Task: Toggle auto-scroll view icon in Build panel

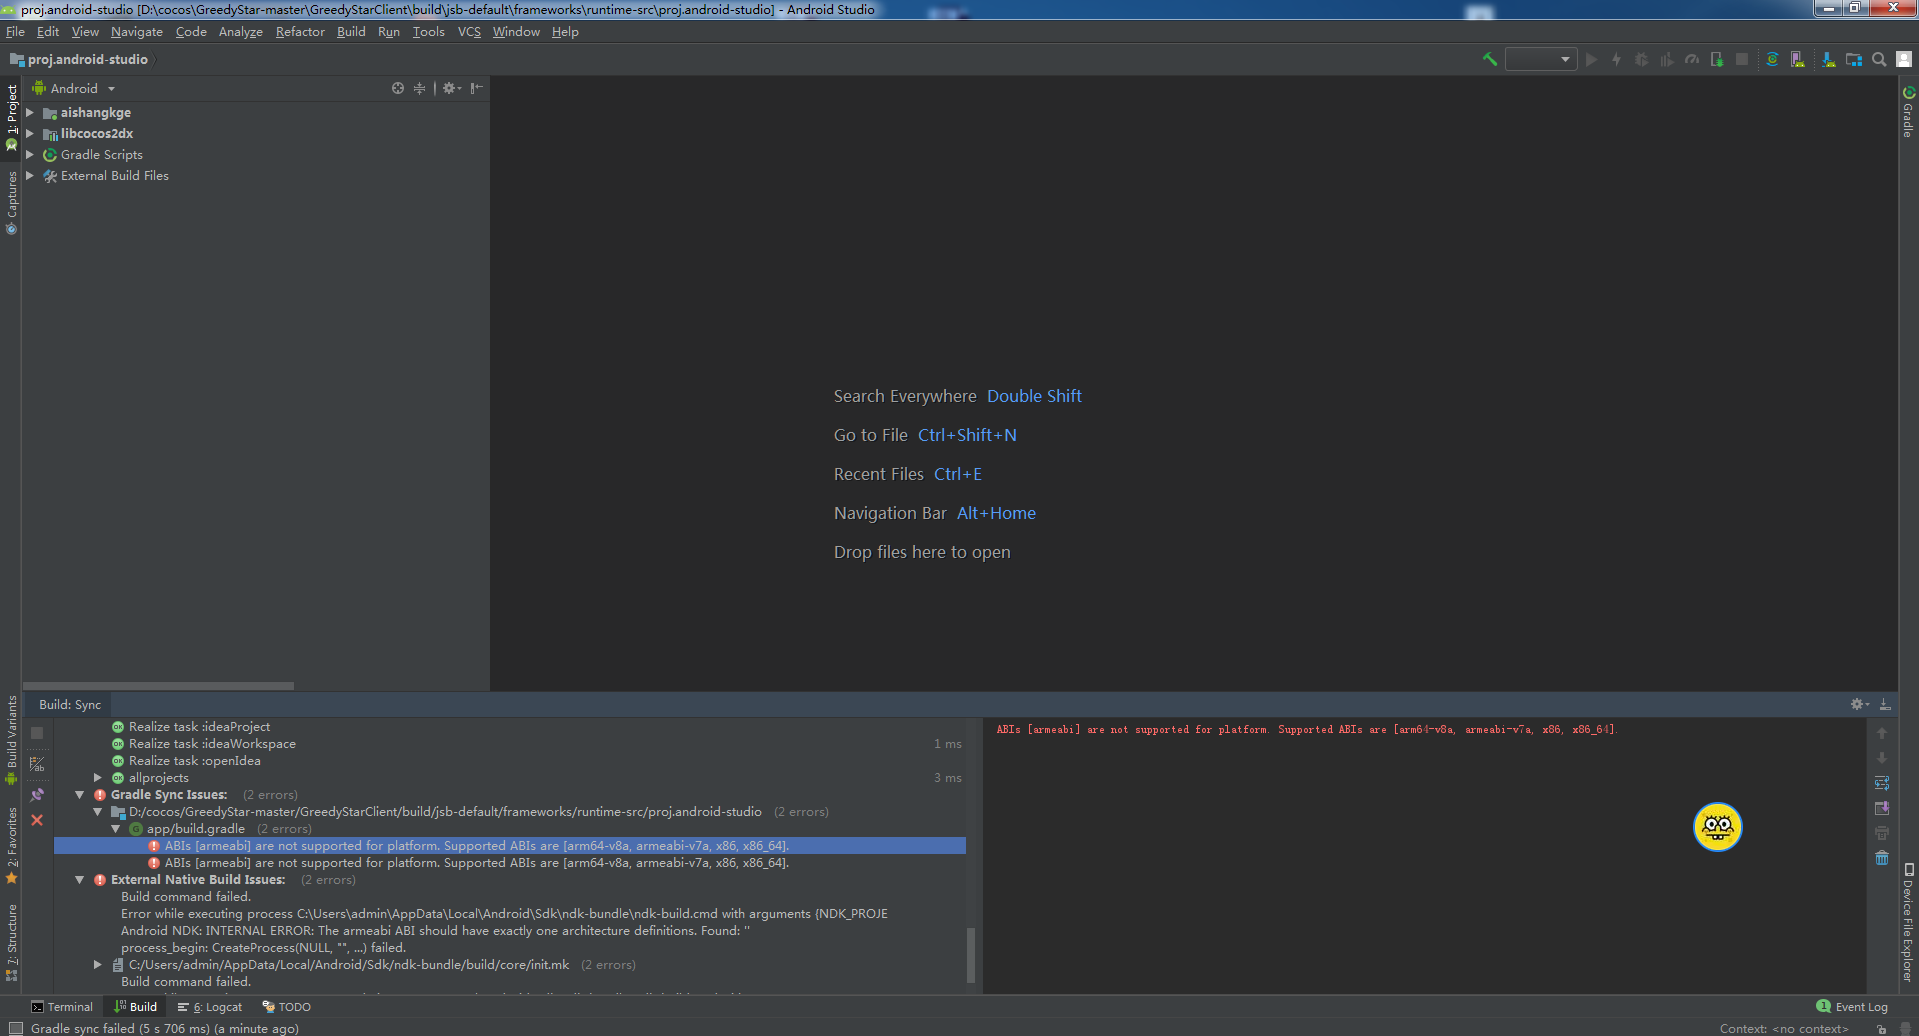Action: click(37, 765)
